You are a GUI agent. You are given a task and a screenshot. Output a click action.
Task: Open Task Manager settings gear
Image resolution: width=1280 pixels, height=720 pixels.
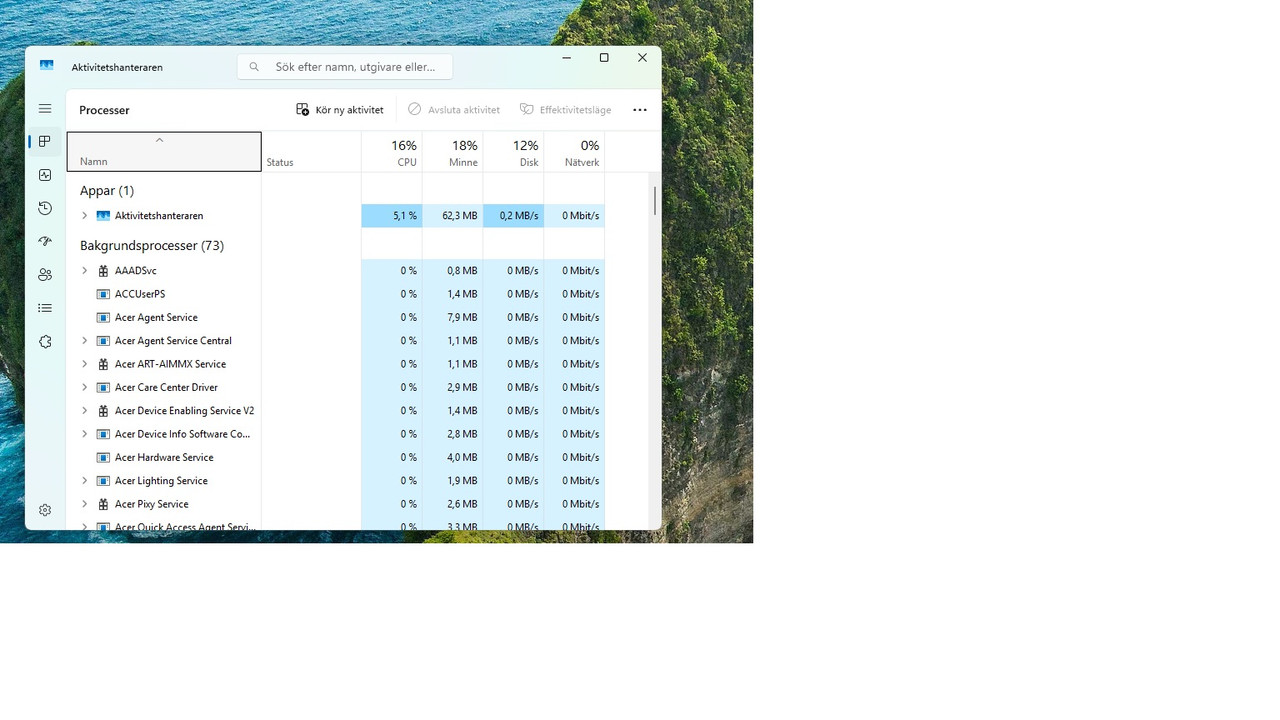(x=45, y=510)
